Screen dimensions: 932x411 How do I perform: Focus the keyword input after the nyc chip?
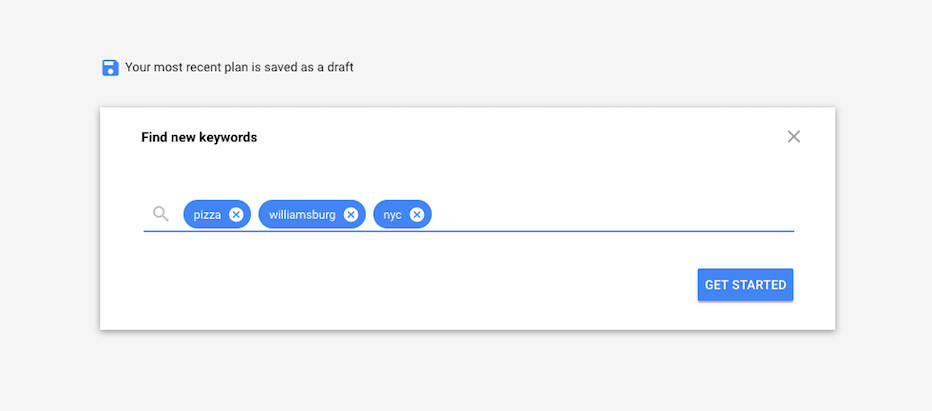pos(612,214)
